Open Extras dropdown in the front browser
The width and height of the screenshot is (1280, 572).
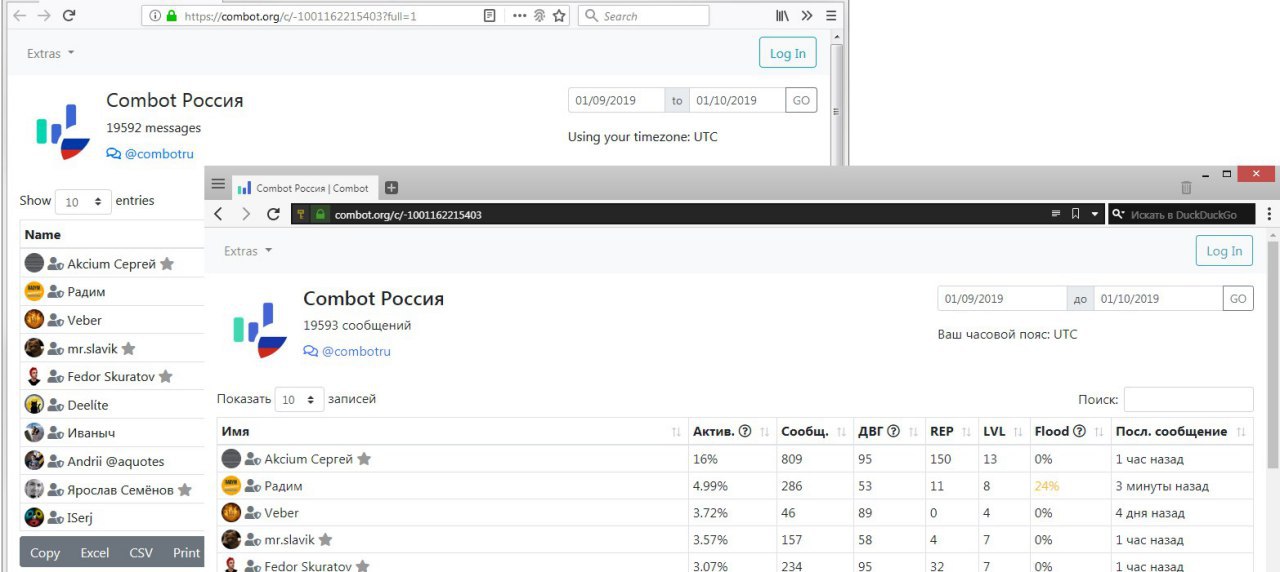(248, 251)
